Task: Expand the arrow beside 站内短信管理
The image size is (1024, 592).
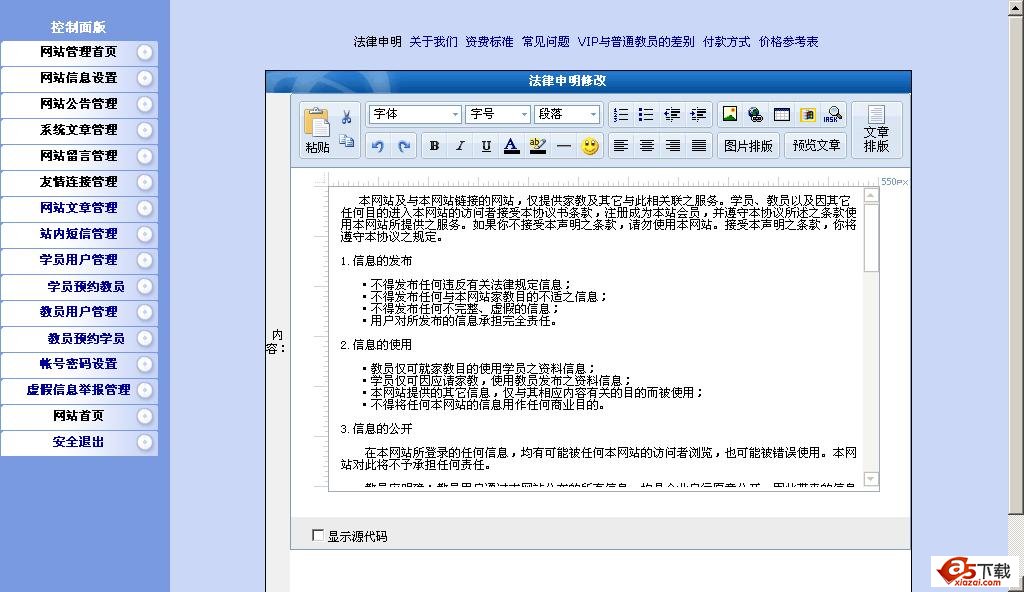Action: point(145,234)
